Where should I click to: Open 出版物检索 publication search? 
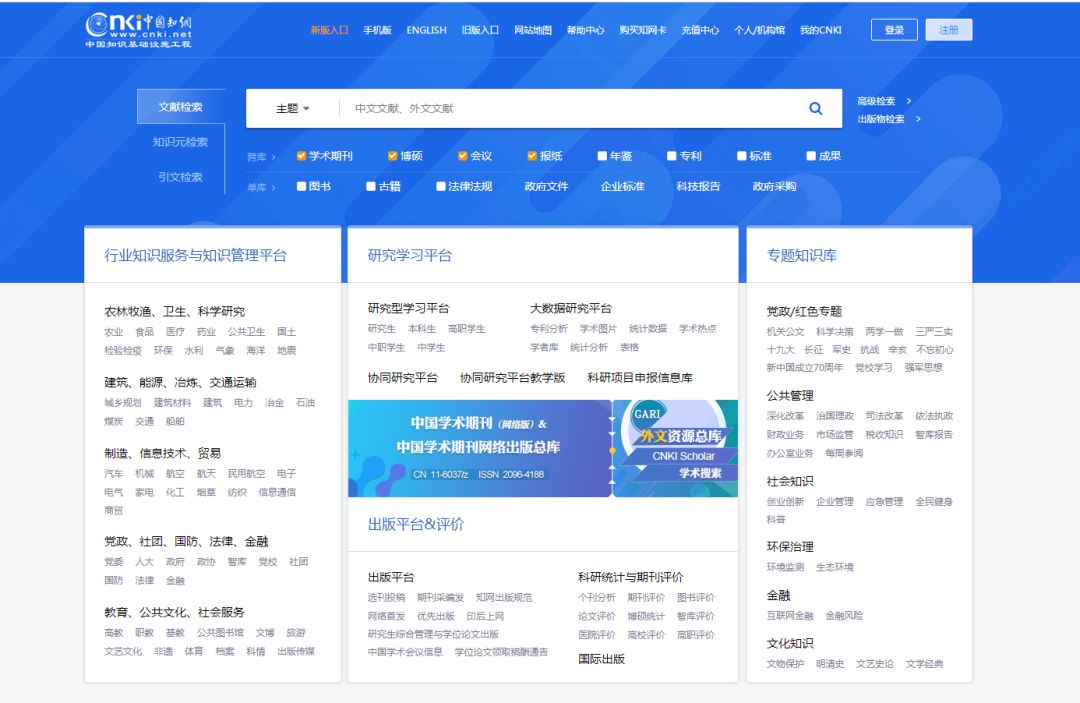(883, 120)
